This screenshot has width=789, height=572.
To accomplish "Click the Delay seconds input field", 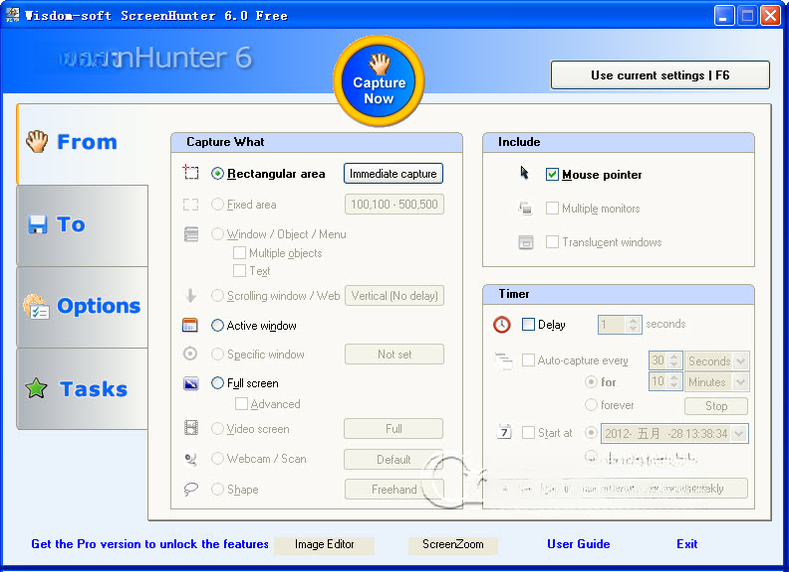I will point(612,324).
